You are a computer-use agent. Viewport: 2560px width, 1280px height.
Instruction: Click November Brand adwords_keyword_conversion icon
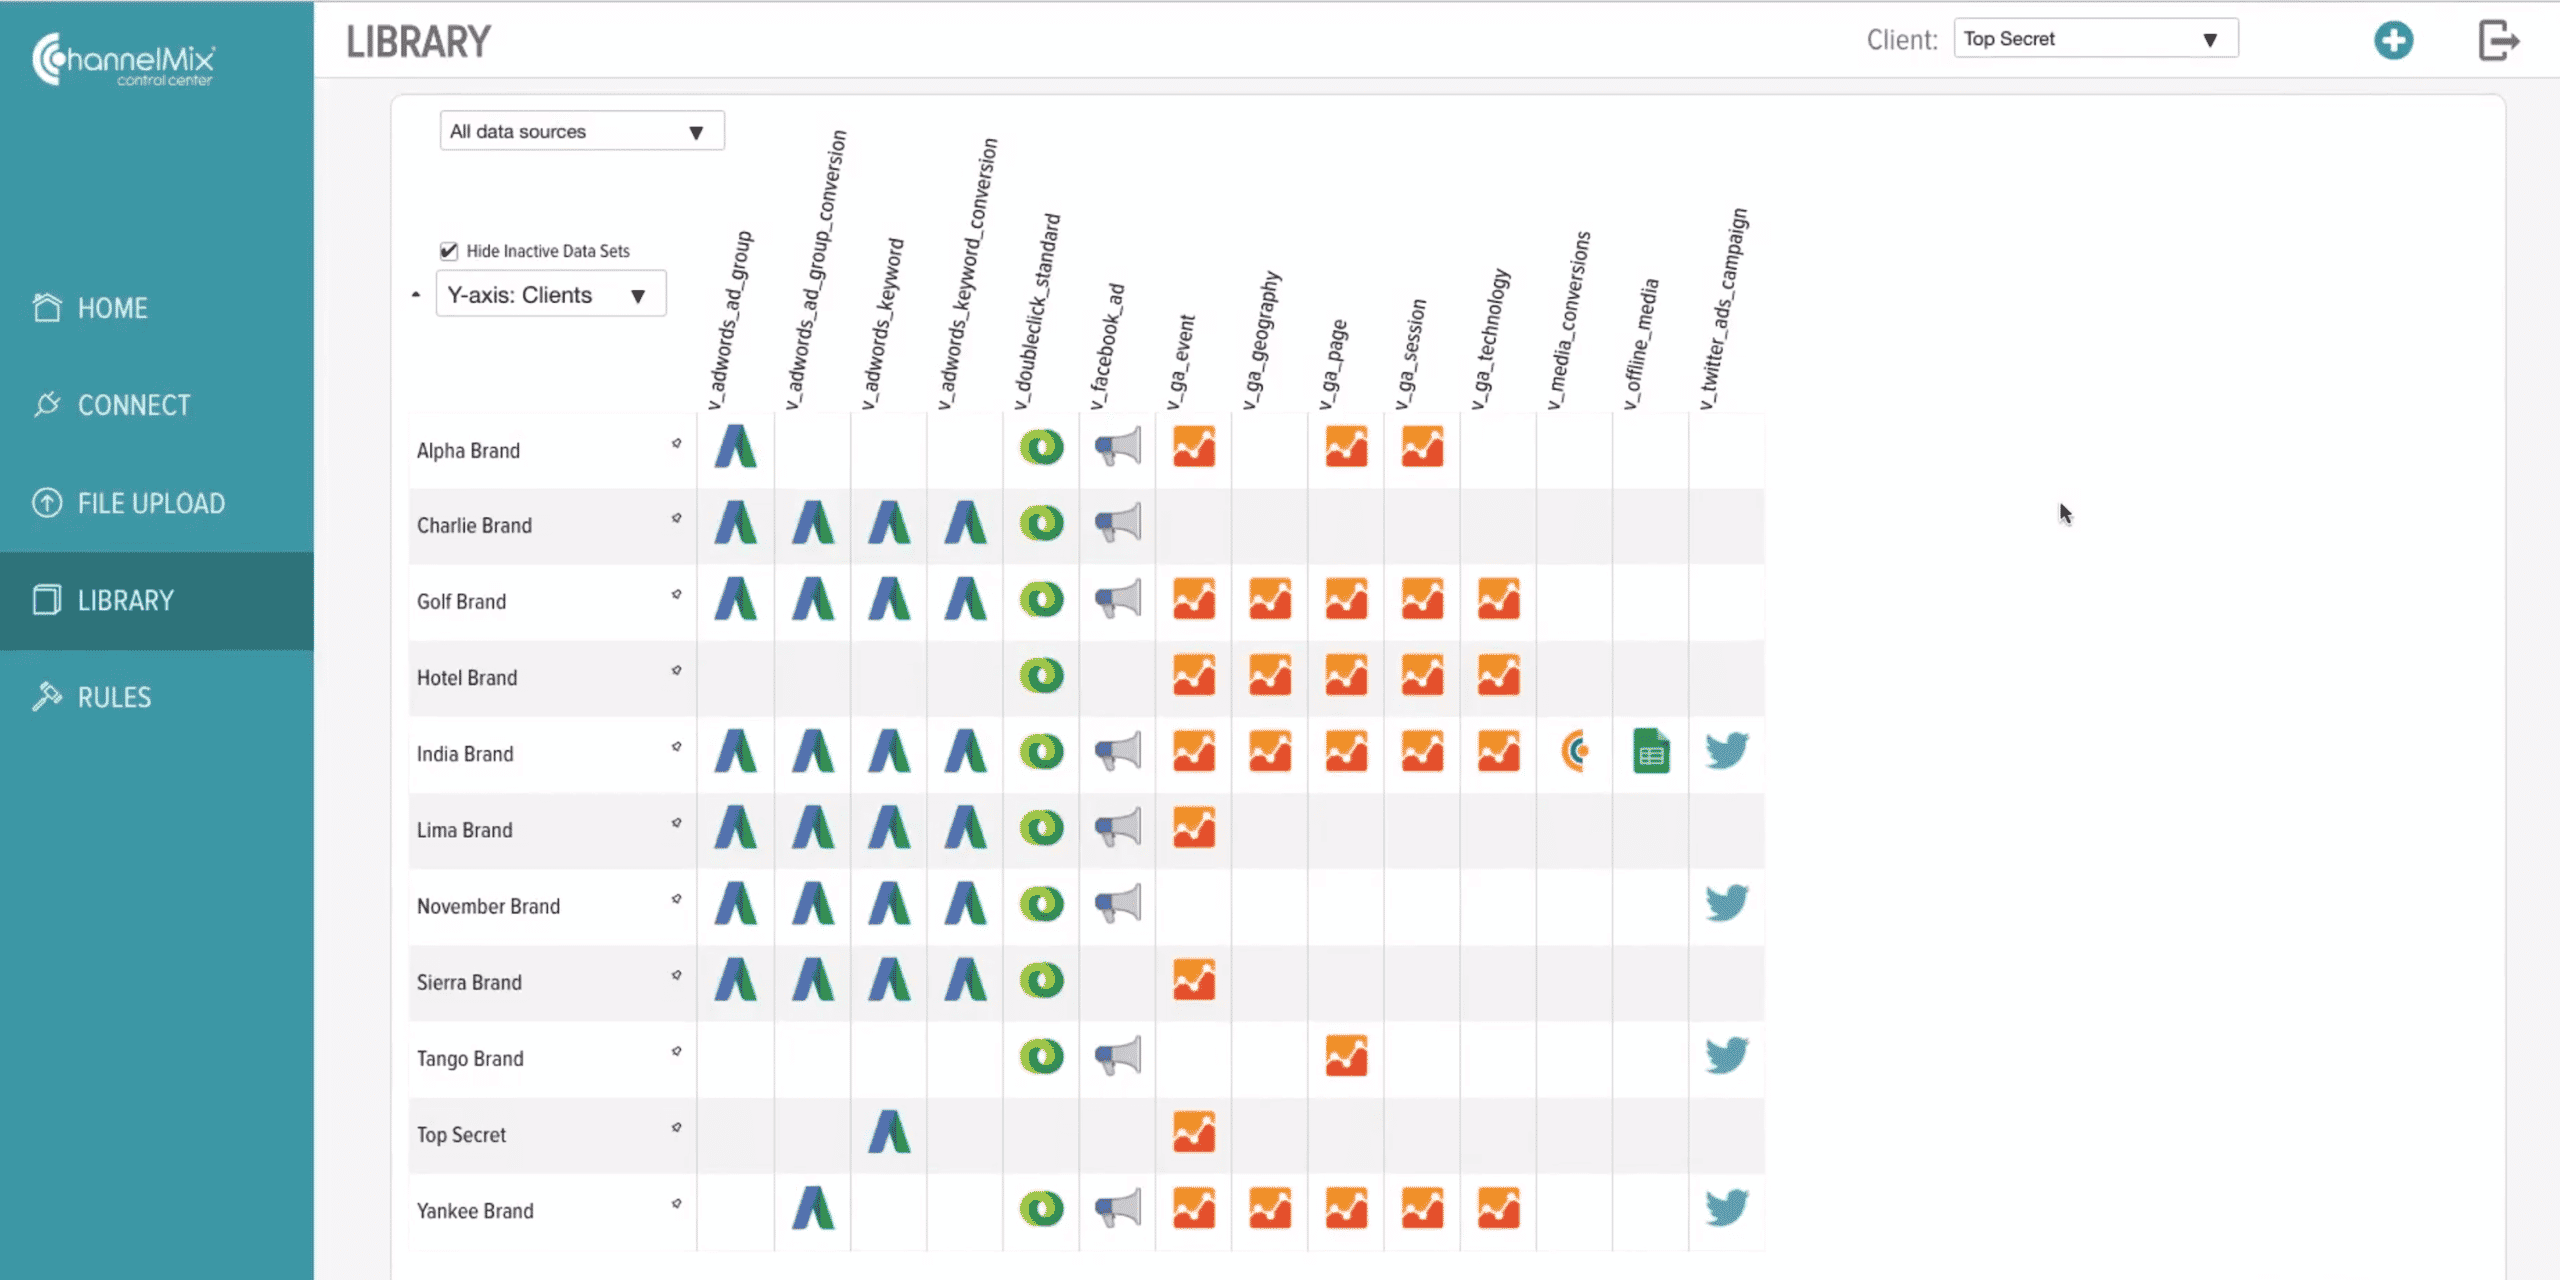(x=965, y=903)
